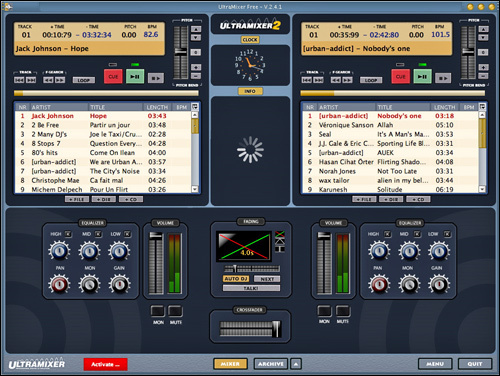Click the left deck stop/play button
The height and width of the screenshot is (376, 500).
pyautogui.click(x=156, y=78)
